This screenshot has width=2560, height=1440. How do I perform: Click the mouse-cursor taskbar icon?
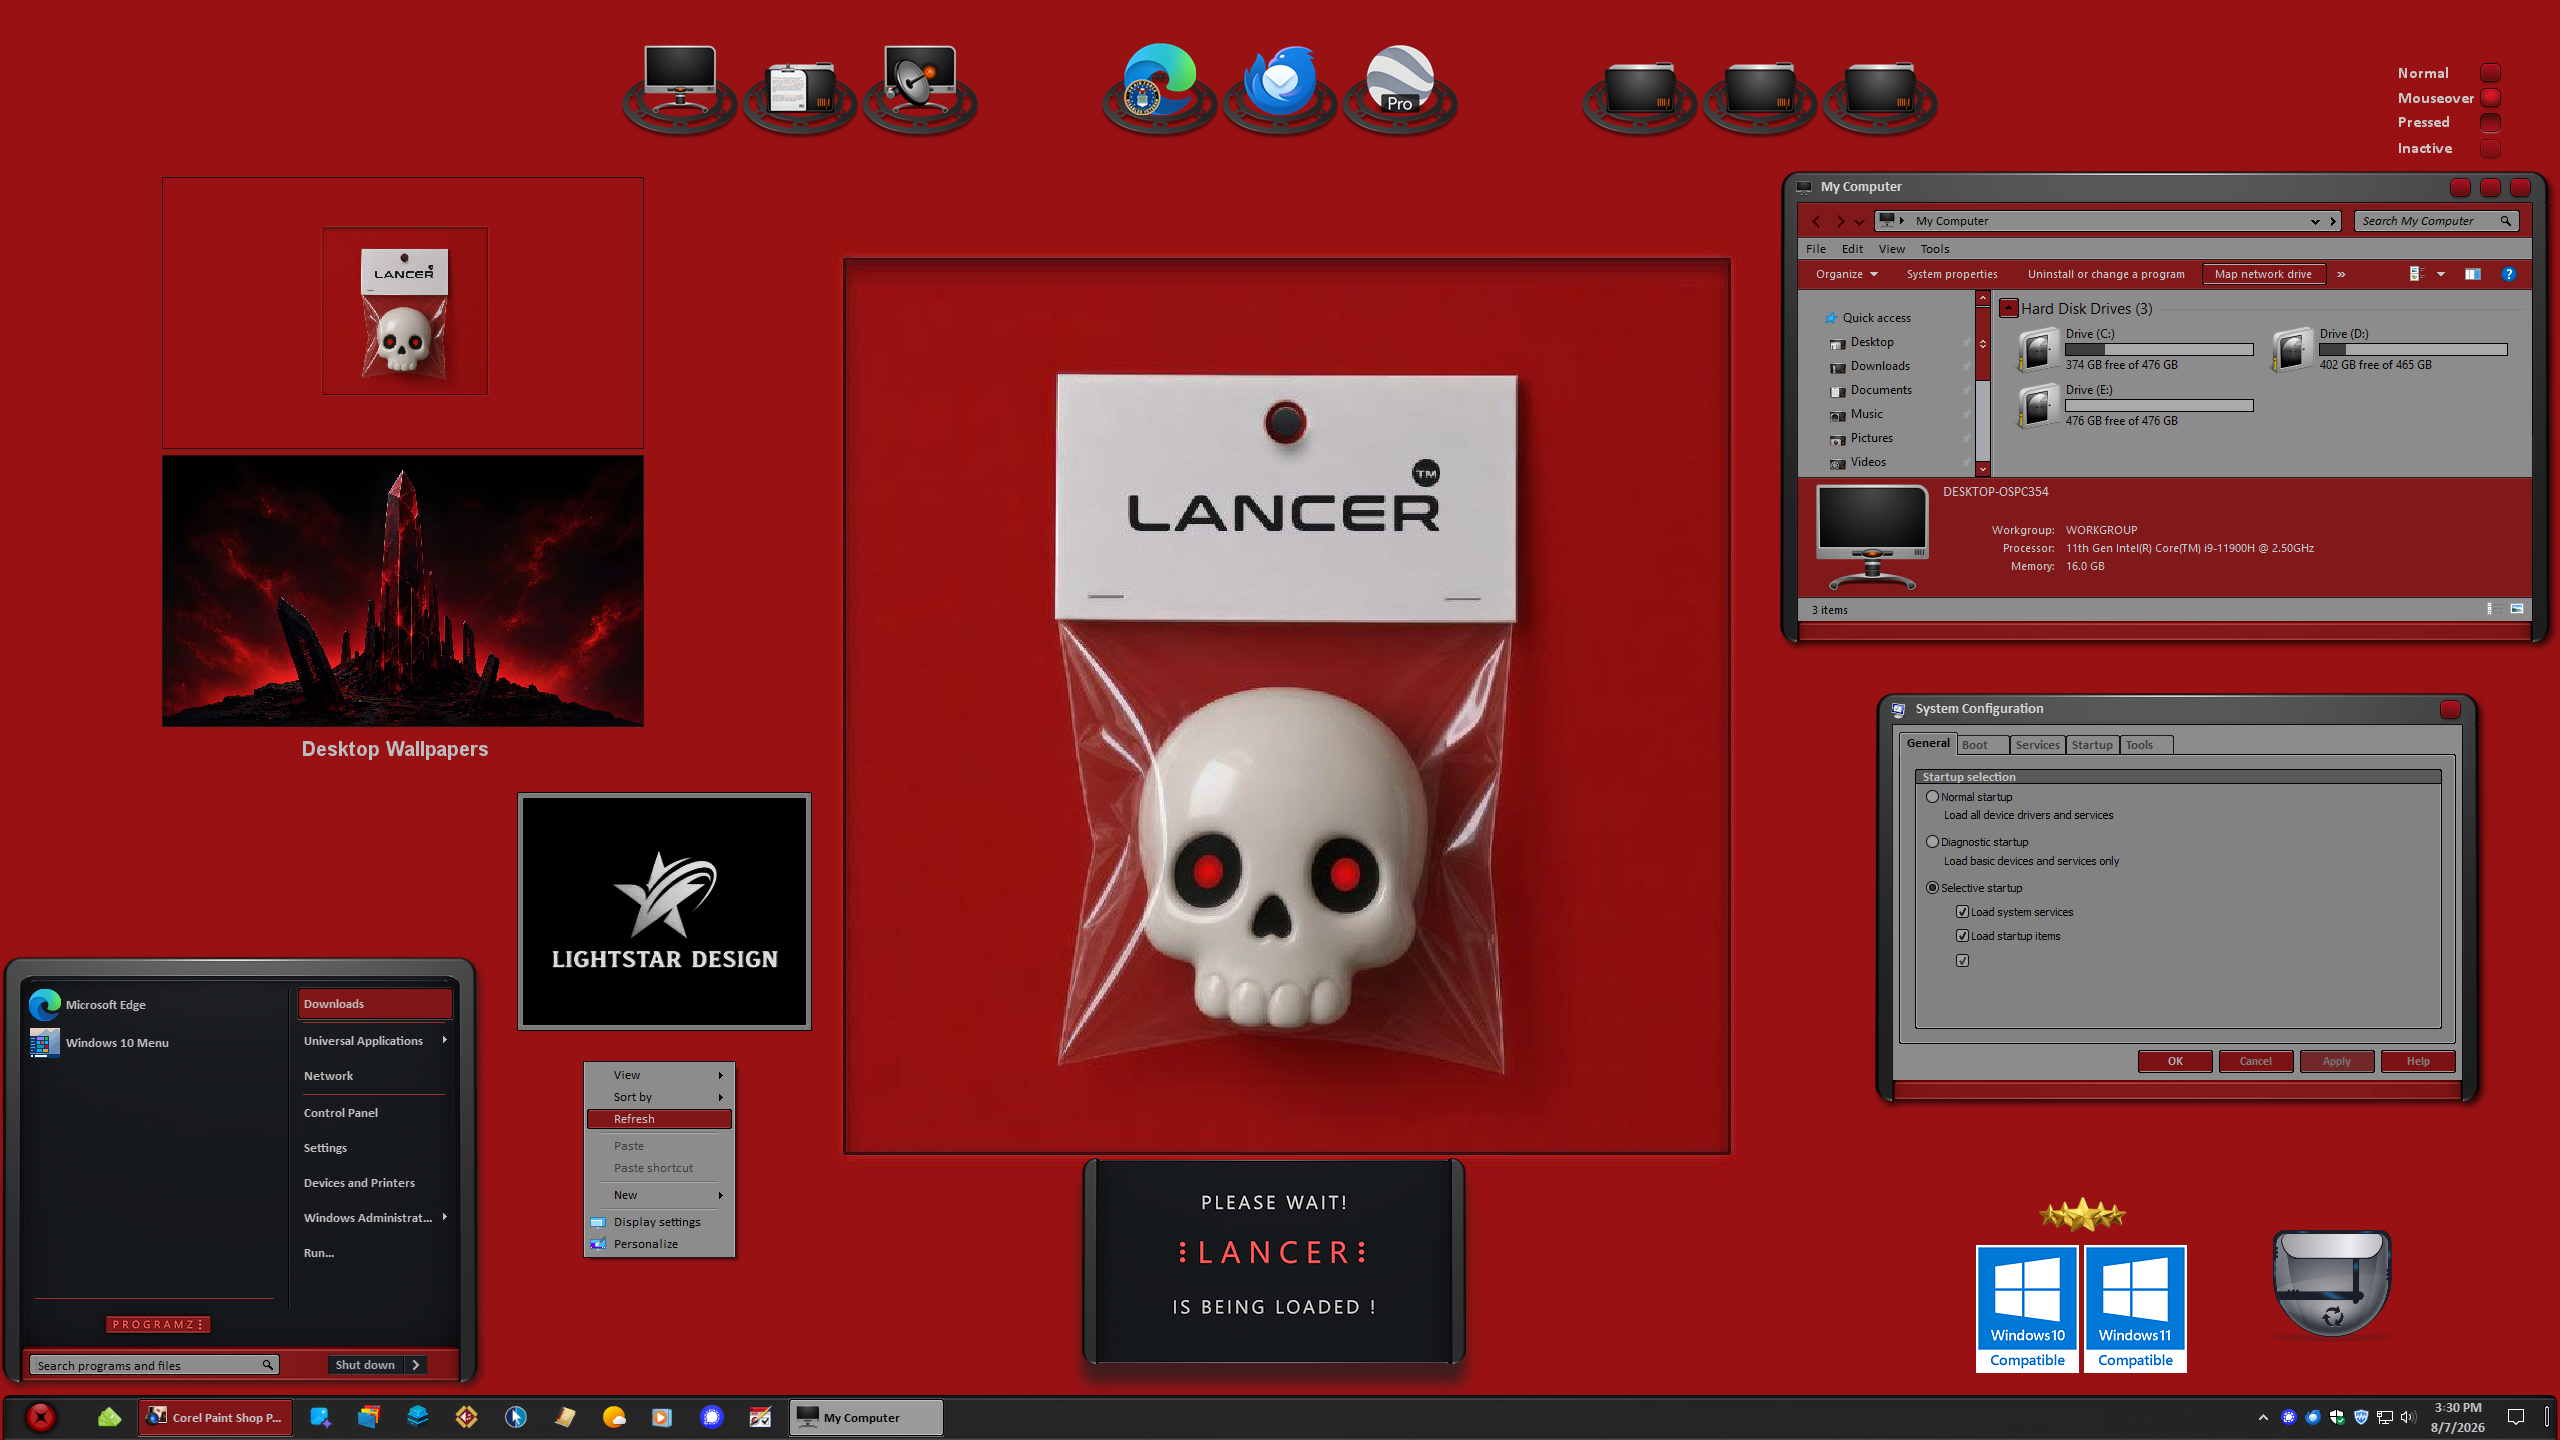point(516,1417)
